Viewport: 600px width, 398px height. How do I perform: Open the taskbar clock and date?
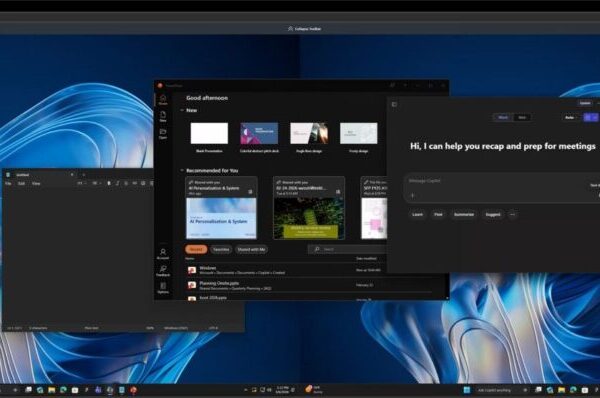point(282,390)
